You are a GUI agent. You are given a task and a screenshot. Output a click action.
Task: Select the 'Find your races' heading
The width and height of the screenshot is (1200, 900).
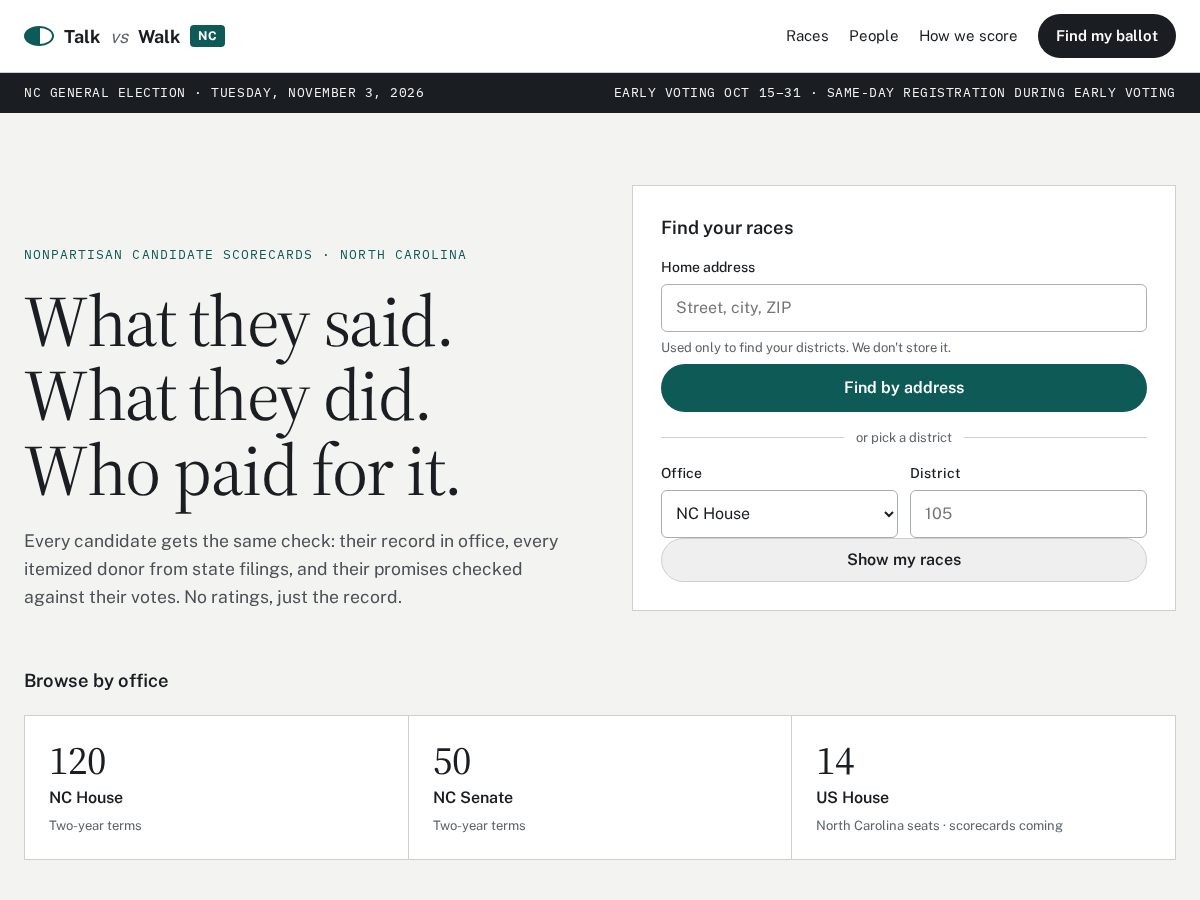pyautogui.click(x=727, y=228)
